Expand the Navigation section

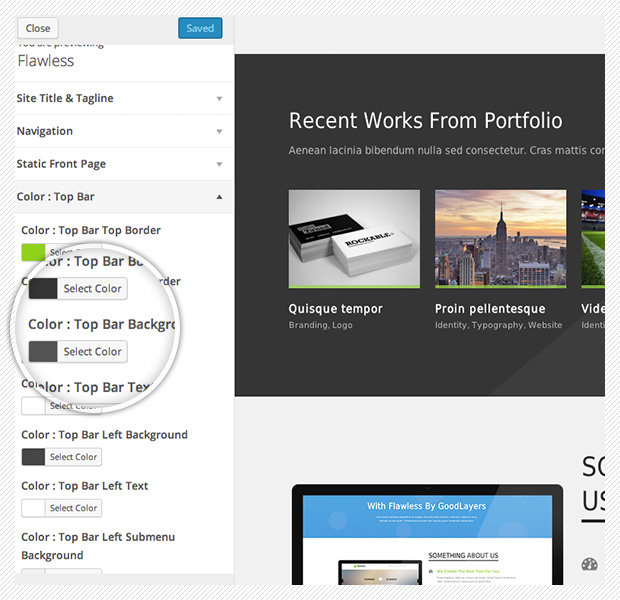[118, 131]
